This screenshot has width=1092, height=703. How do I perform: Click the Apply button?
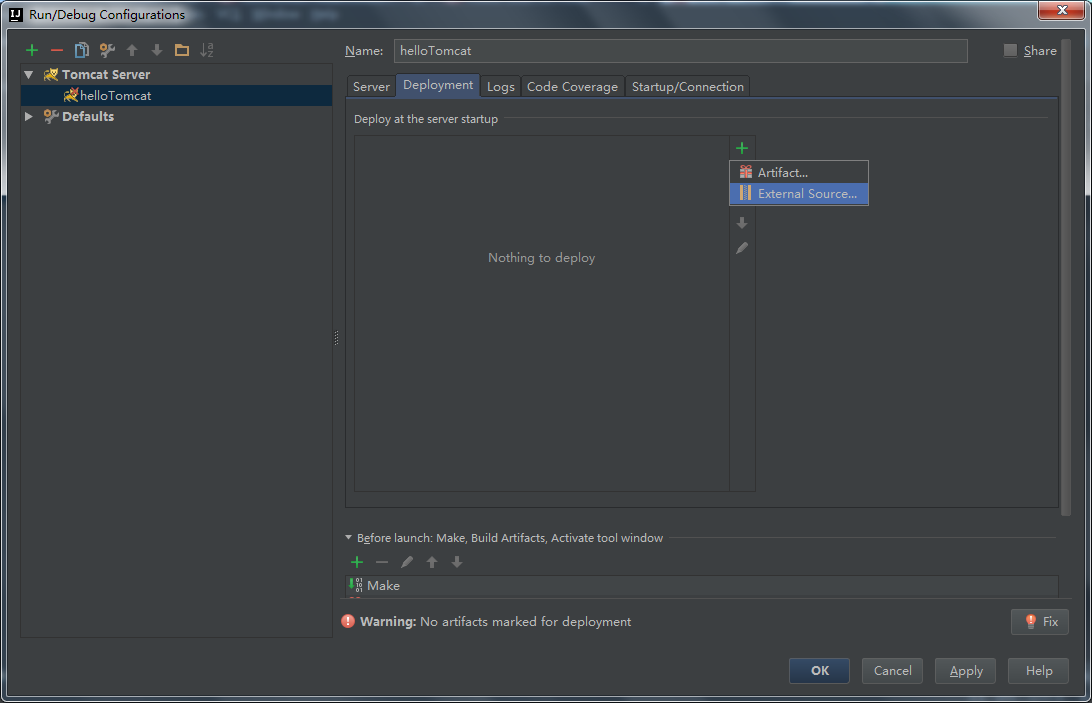965,670
